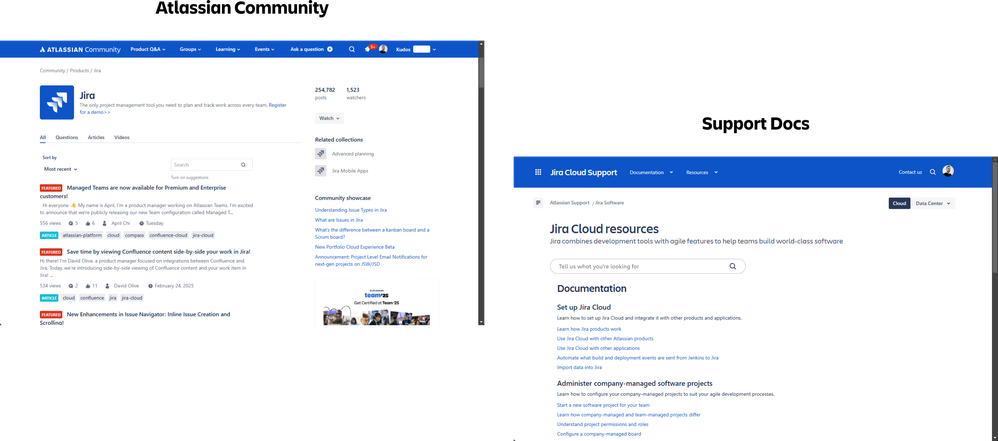This screenshot has height=441, width=998.
Task: Click the atlassian-platform tag
Action: coord(81,235)
